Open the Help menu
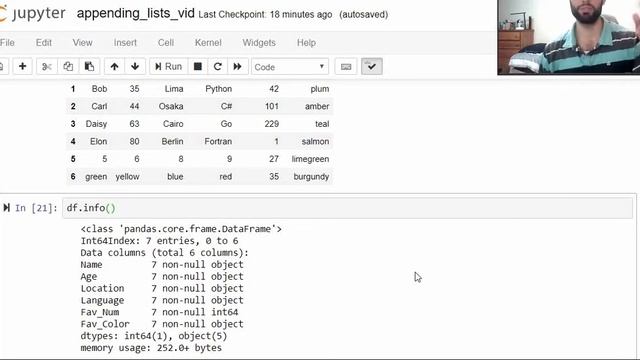Viewport: 640px width, 360px height. tap(306, 42)
